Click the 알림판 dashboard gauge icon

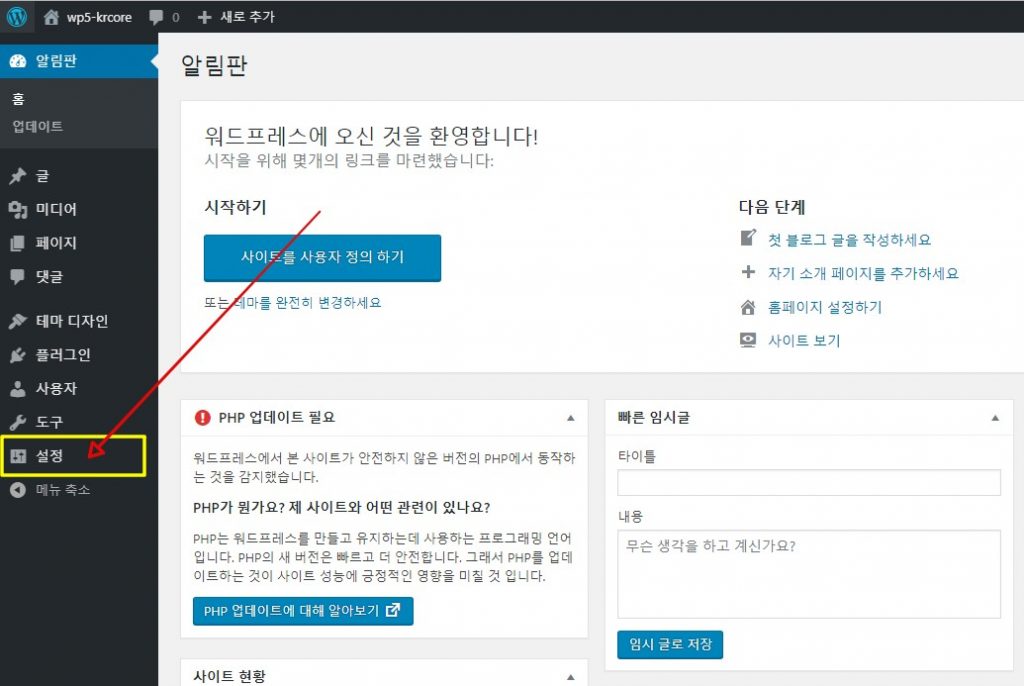coord(18,61)
